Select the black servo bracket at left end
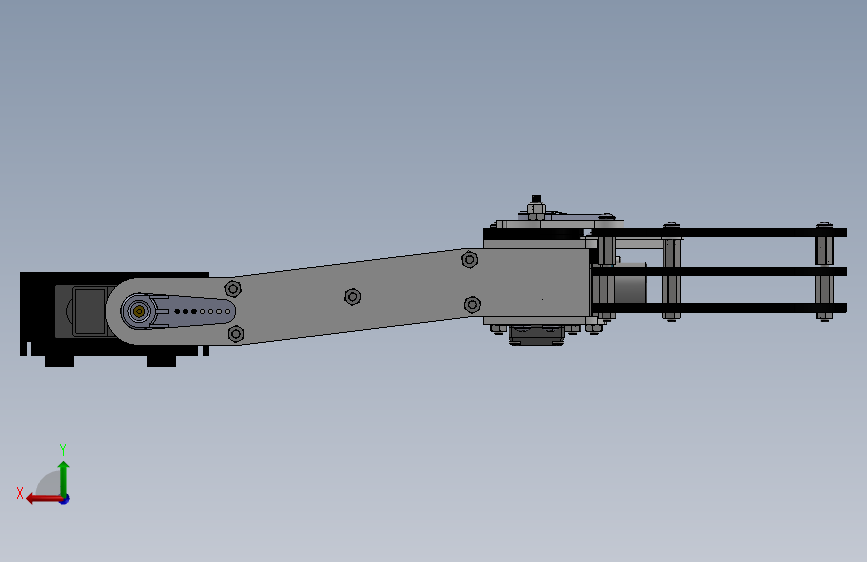 point(114,318)
